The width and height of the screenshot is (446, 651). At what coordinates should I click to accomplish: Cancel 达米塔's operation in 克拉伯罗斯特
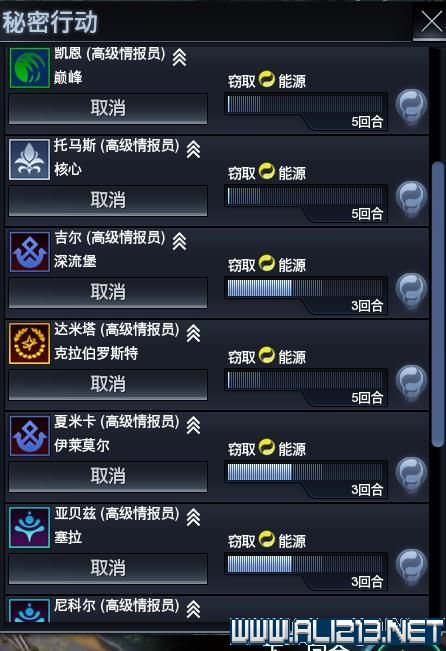click(108, 384)
